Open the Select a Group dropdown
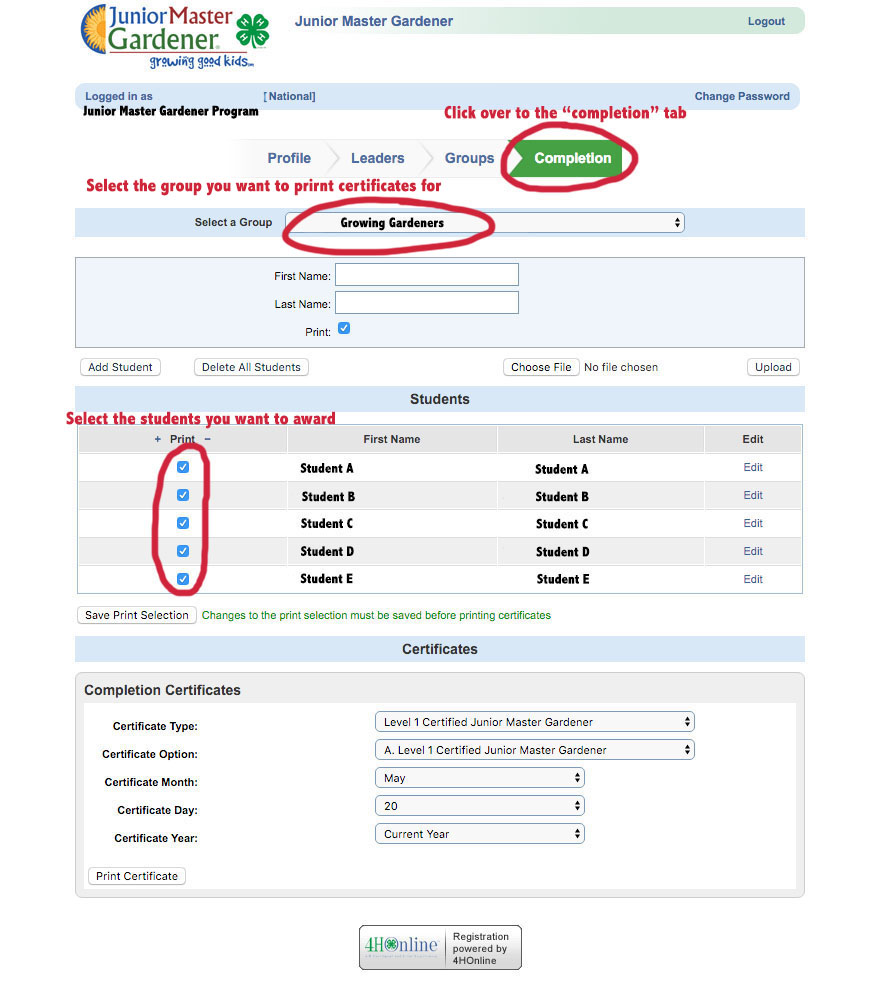This screenshot has width=870, height=1007. (x=485, y=223)
